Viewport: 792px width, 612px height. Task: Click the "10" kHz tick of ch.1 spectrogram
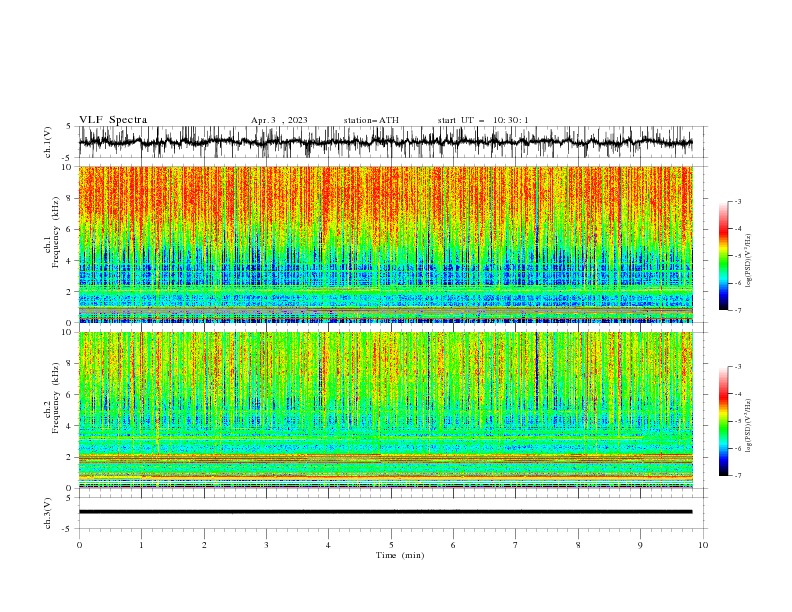pos(69,167)
